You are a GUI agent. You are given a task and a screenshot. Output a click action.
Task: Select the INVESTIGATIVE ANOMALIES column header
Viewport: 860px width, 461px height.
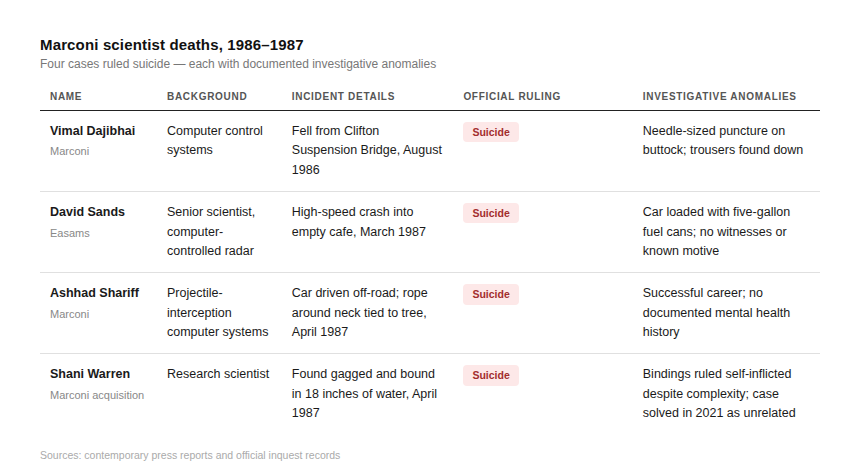[719, 96]
